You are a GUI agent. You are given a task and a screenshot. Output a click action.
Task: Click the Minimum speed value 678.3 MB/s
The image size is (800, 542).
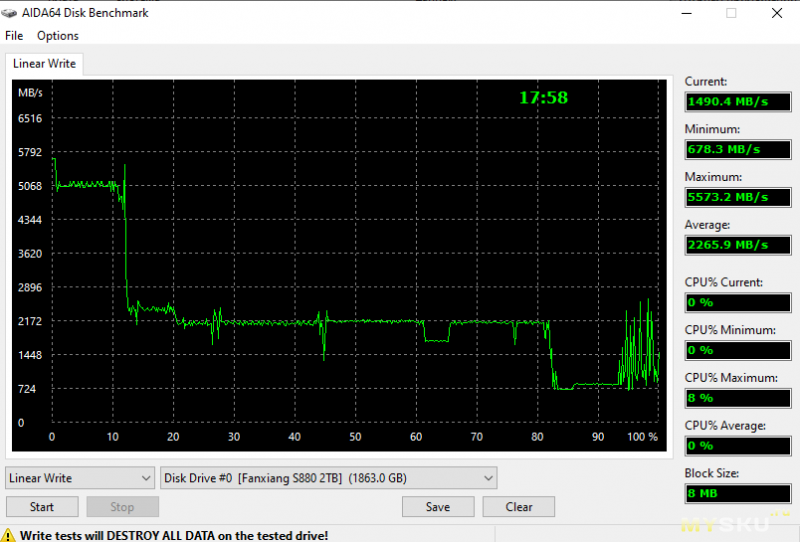click(738, 150)
